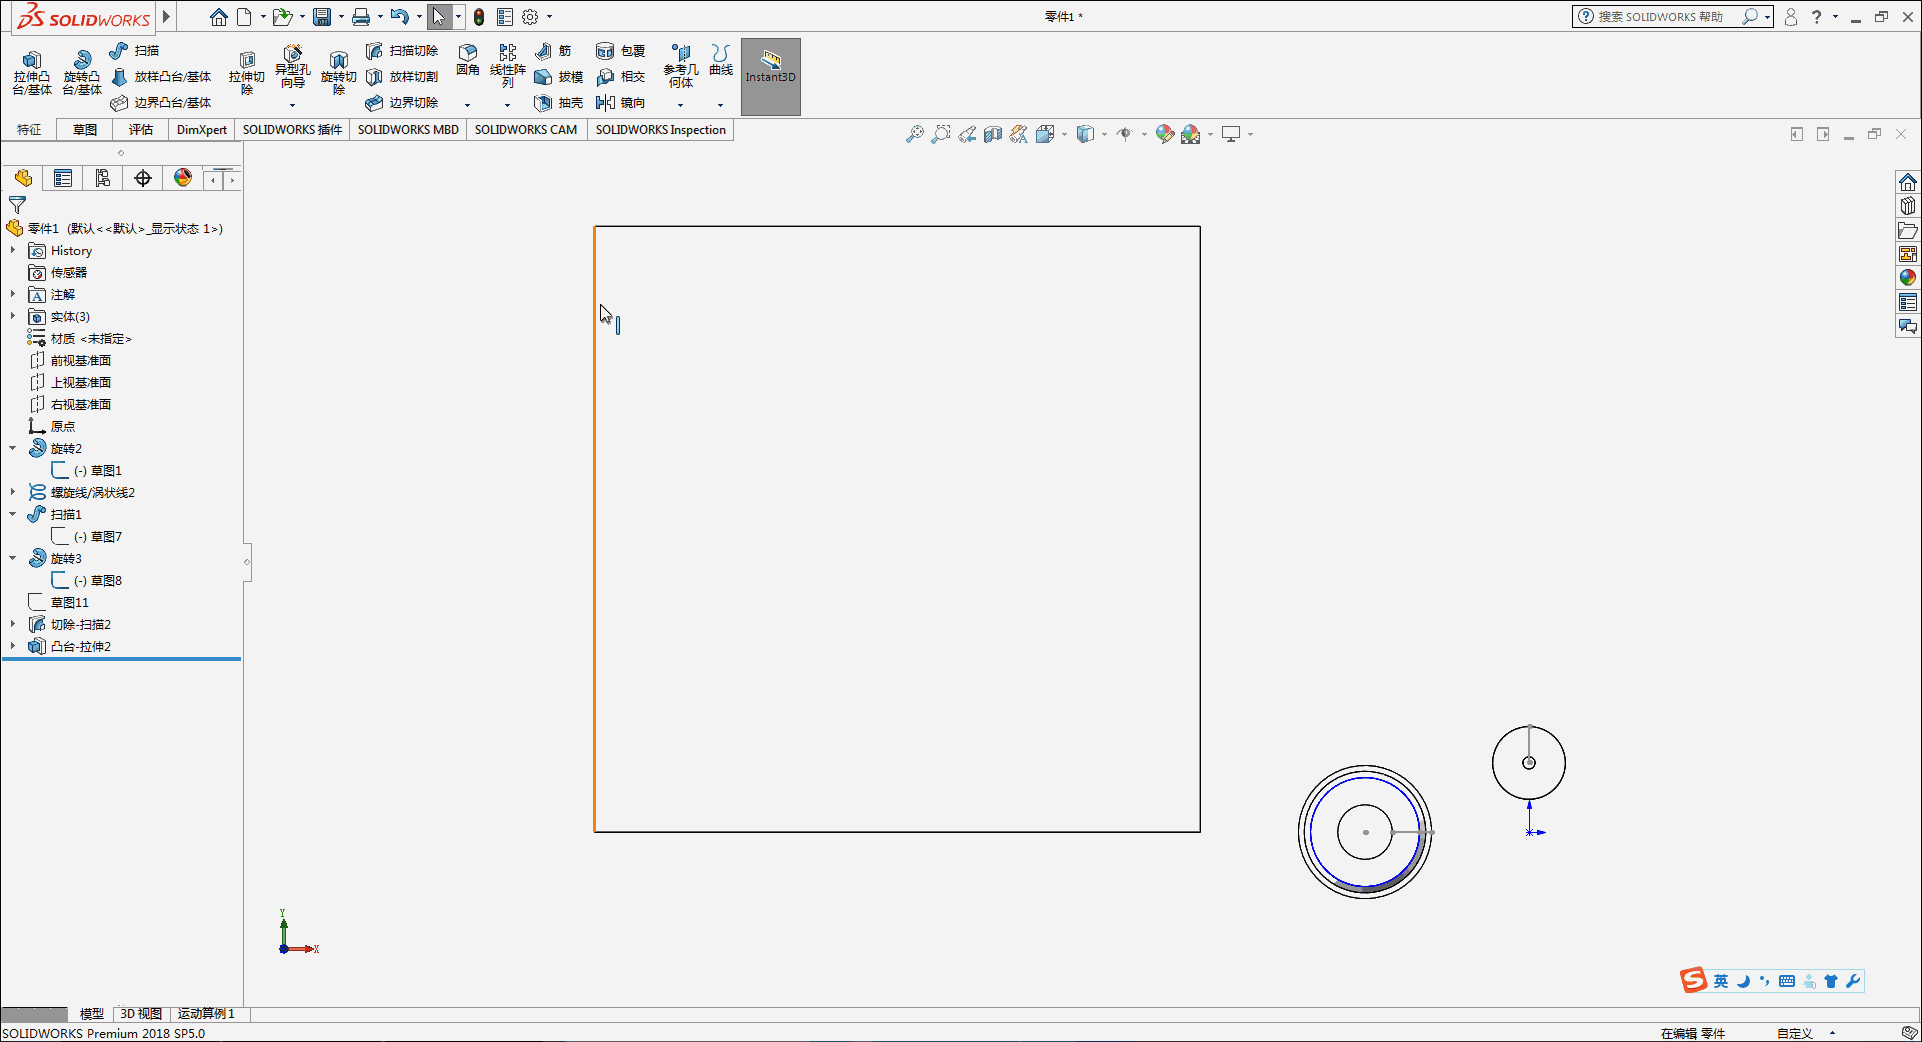1922x1042 pixels.
Task: Select the Lofted Boss/Base (放样凸台/基体) tool
Action: [x=161, y=77]
